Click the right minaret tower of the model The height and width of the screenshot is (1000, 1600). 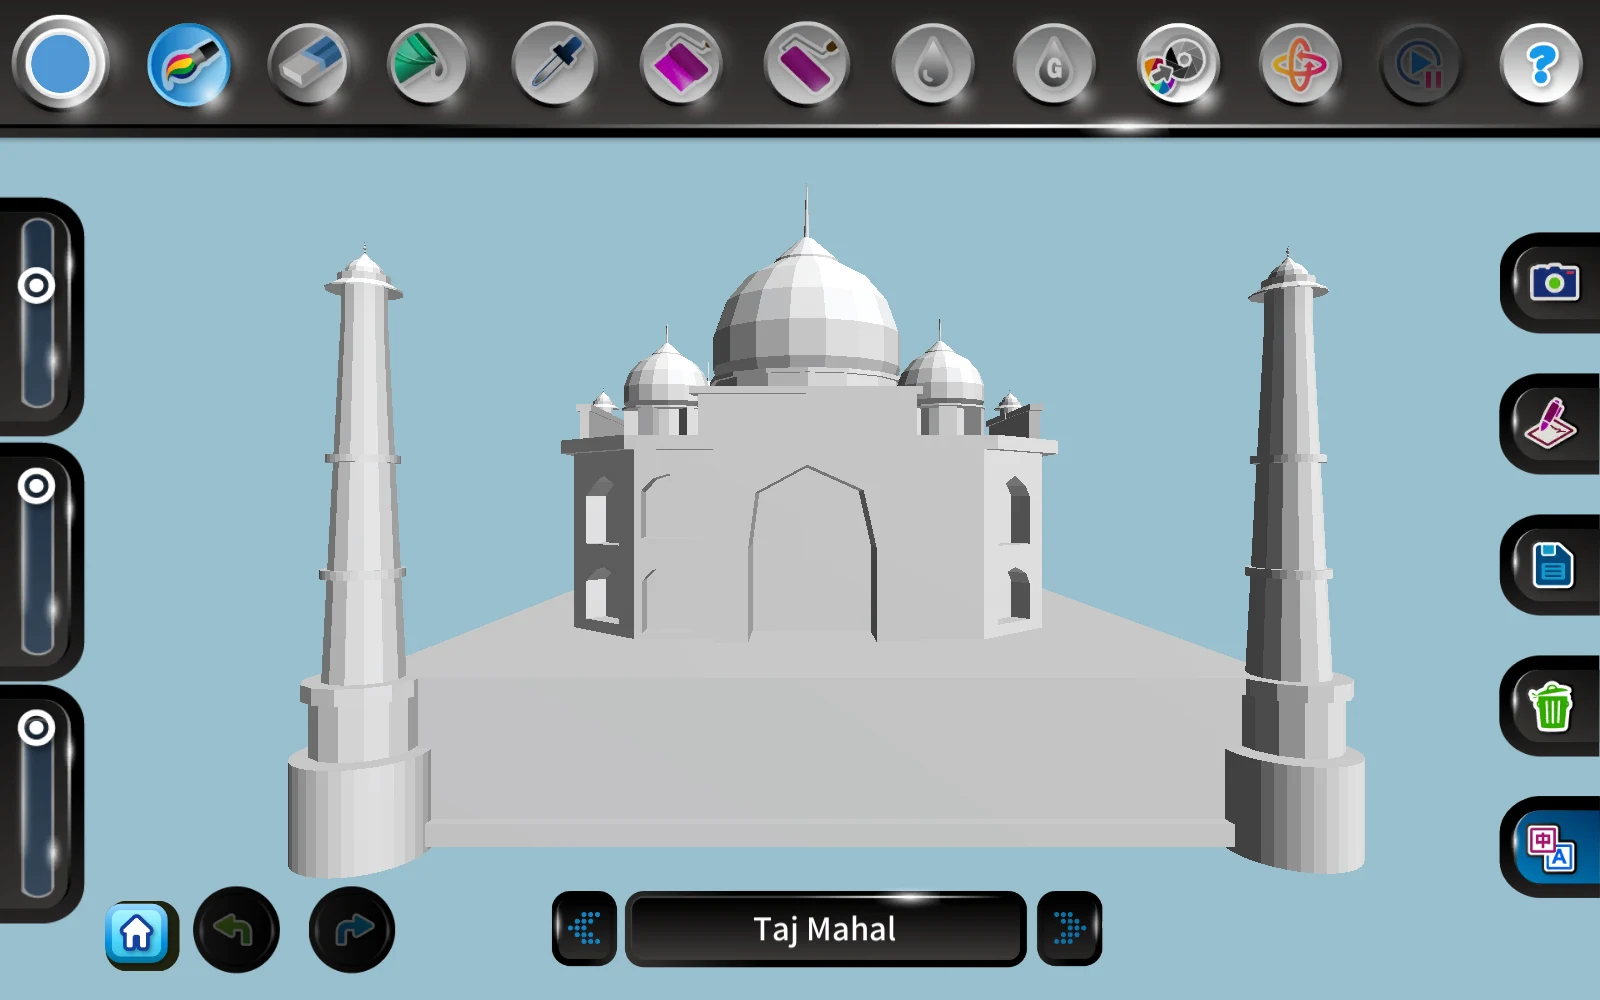tap(1291, 560)
